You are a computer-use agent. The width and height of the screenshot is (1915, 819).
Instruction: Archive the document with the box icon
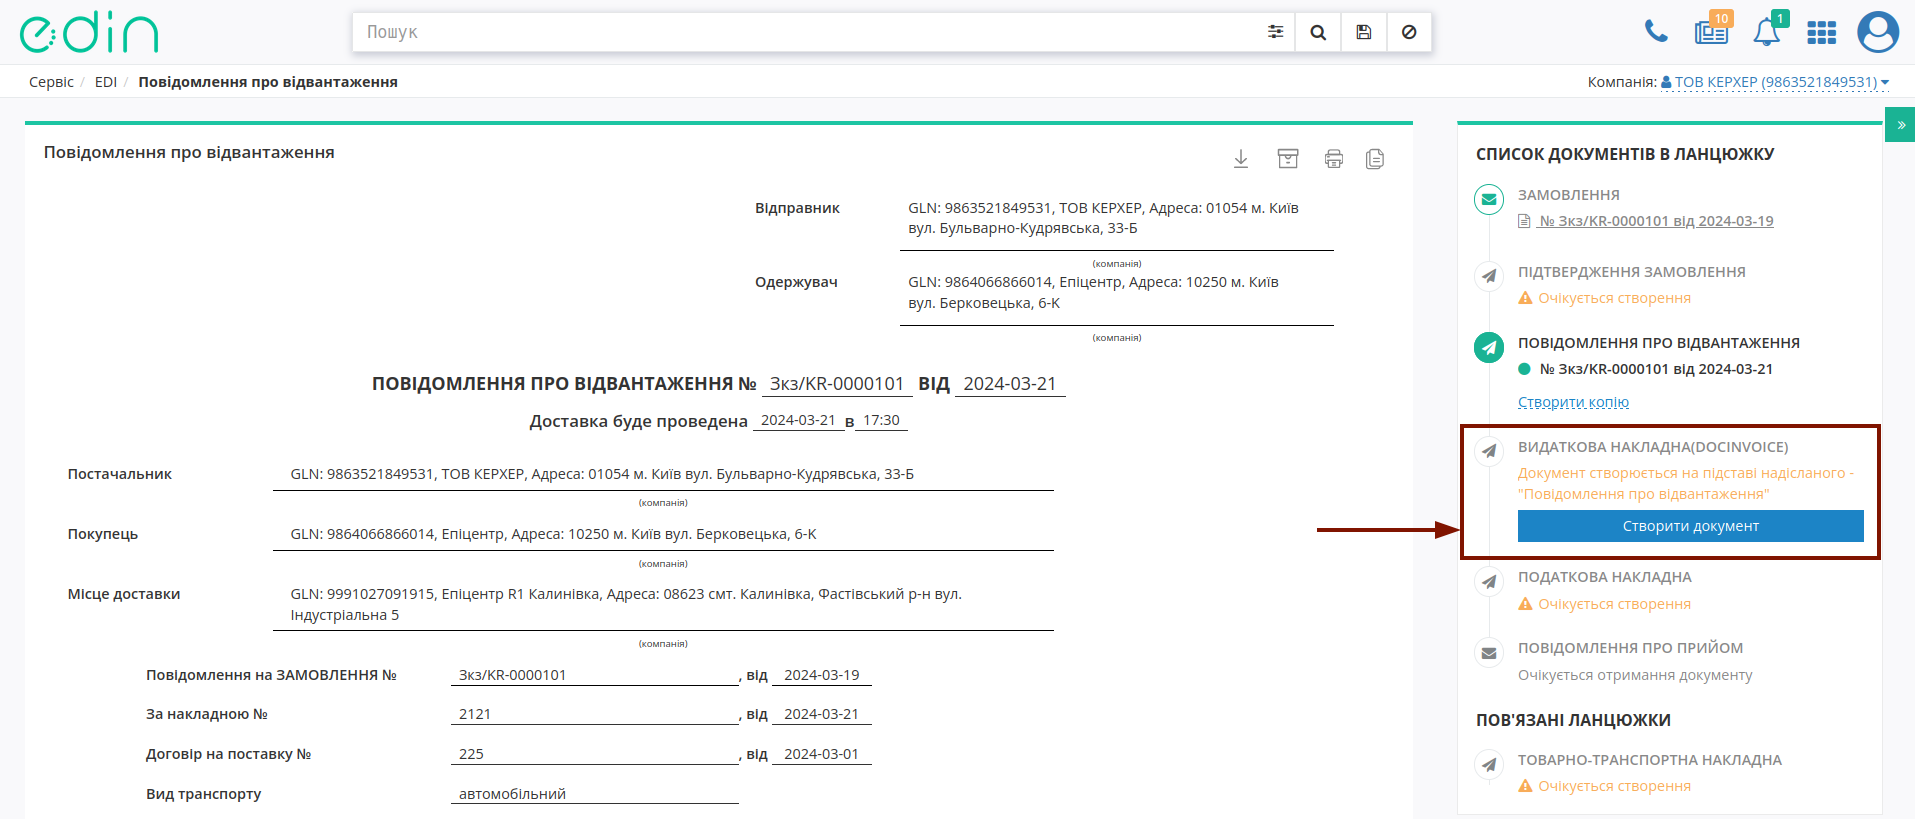click(1288, 159)
